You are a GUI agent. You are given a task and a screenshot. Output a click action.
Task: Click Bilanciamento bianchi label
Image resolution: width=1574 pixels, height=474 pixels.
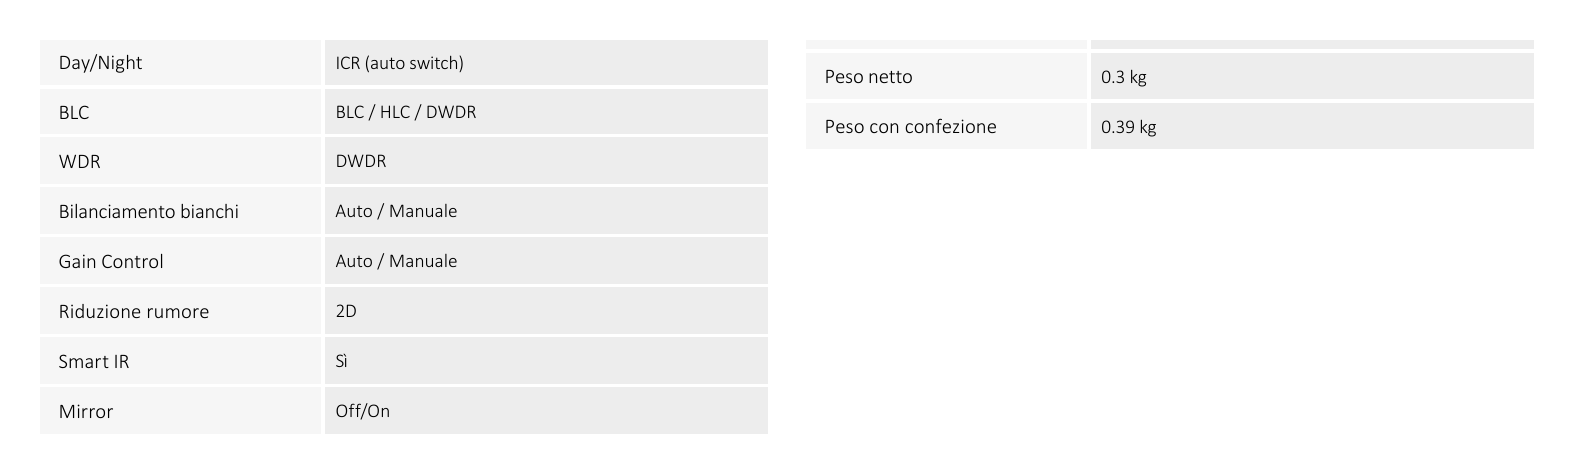click(148, 212)
